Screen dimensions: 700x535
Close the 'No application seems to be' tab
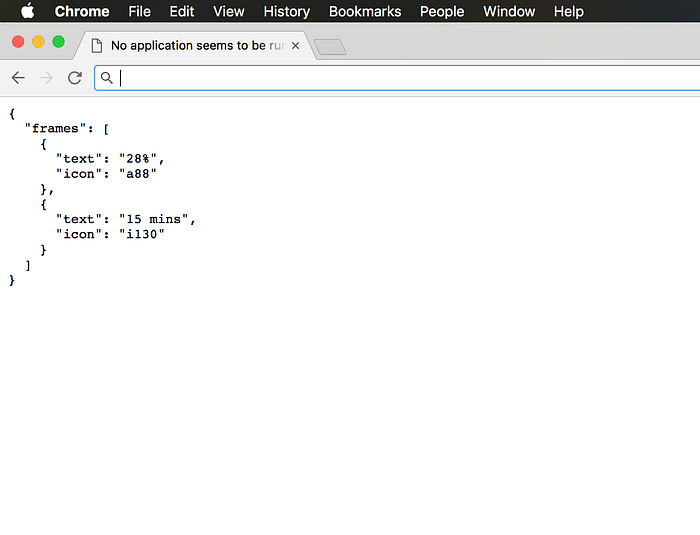tap(296, 46)
